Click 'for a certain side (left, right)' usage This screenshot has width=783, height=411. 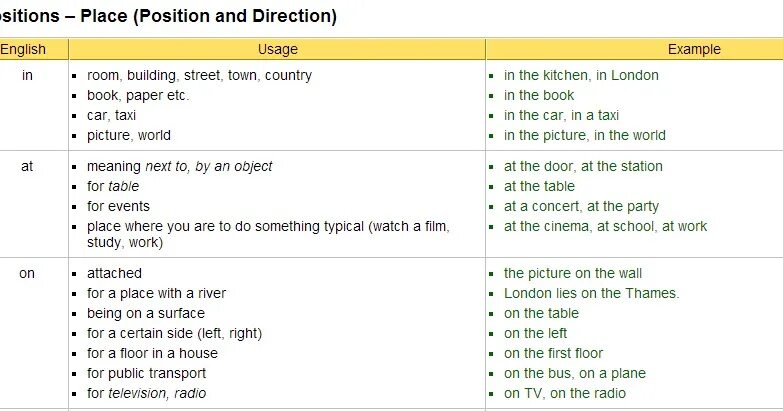pos(174,333)
